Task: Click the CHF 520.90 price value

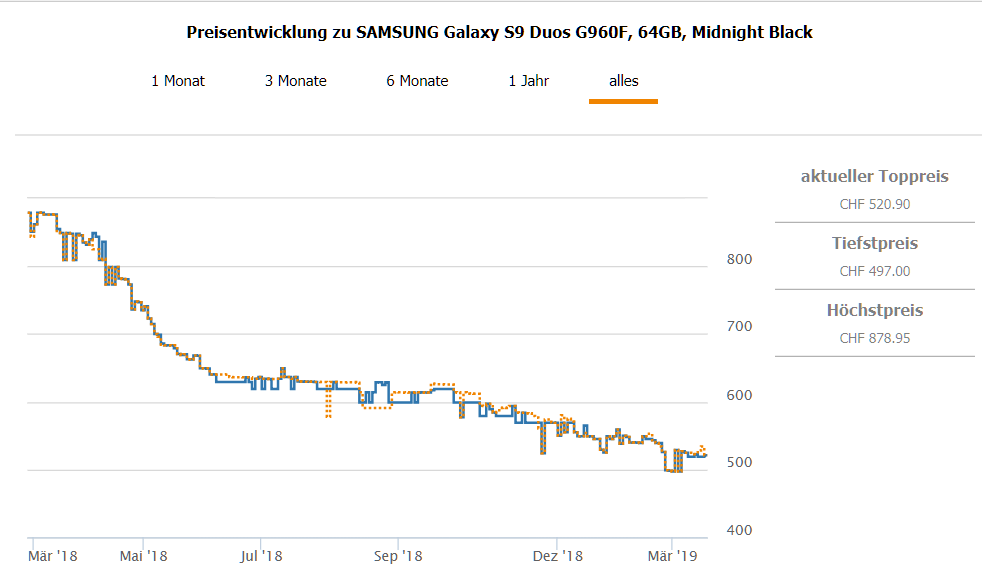Action: [874, 204]
